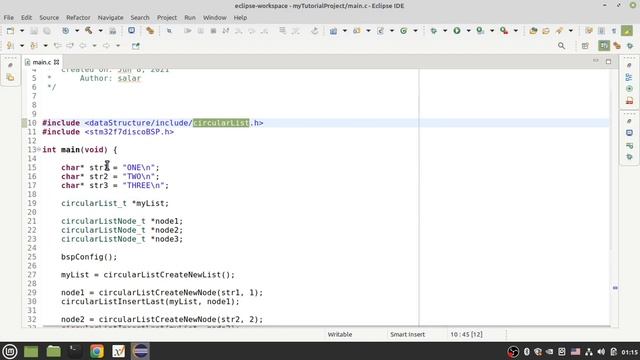640x360 pixels.
Task: Maximize the editor area button
Action: pos(609,61)
